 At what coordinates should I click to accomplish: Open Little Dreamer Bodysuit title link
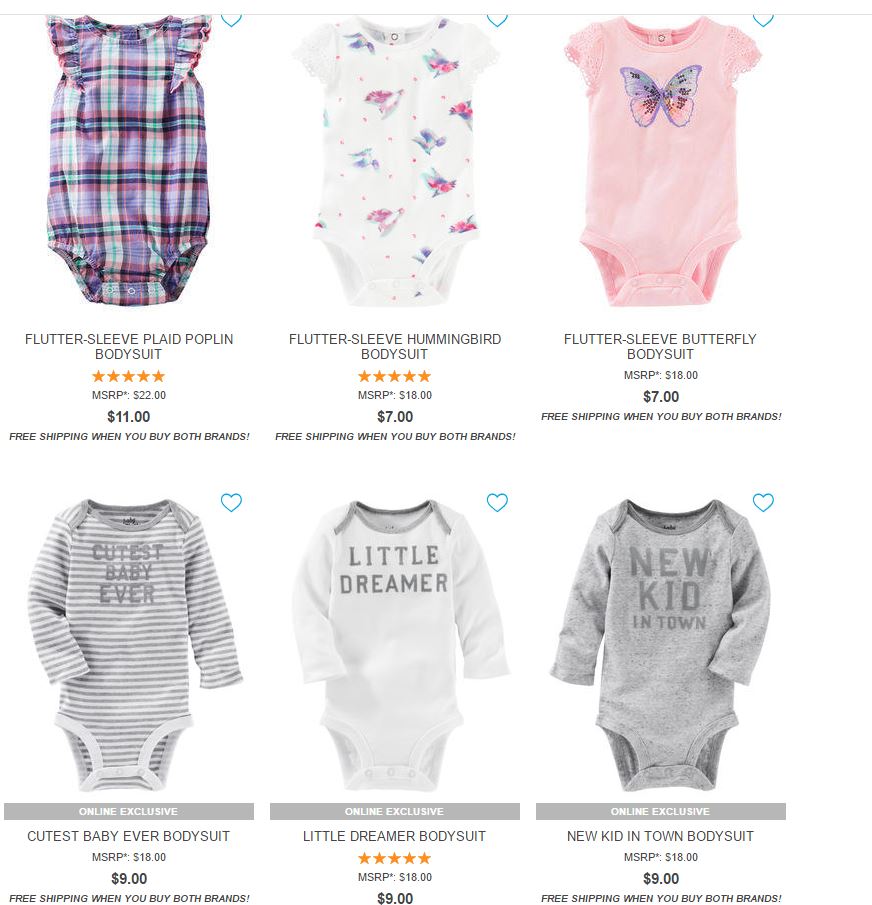(395, 836)
